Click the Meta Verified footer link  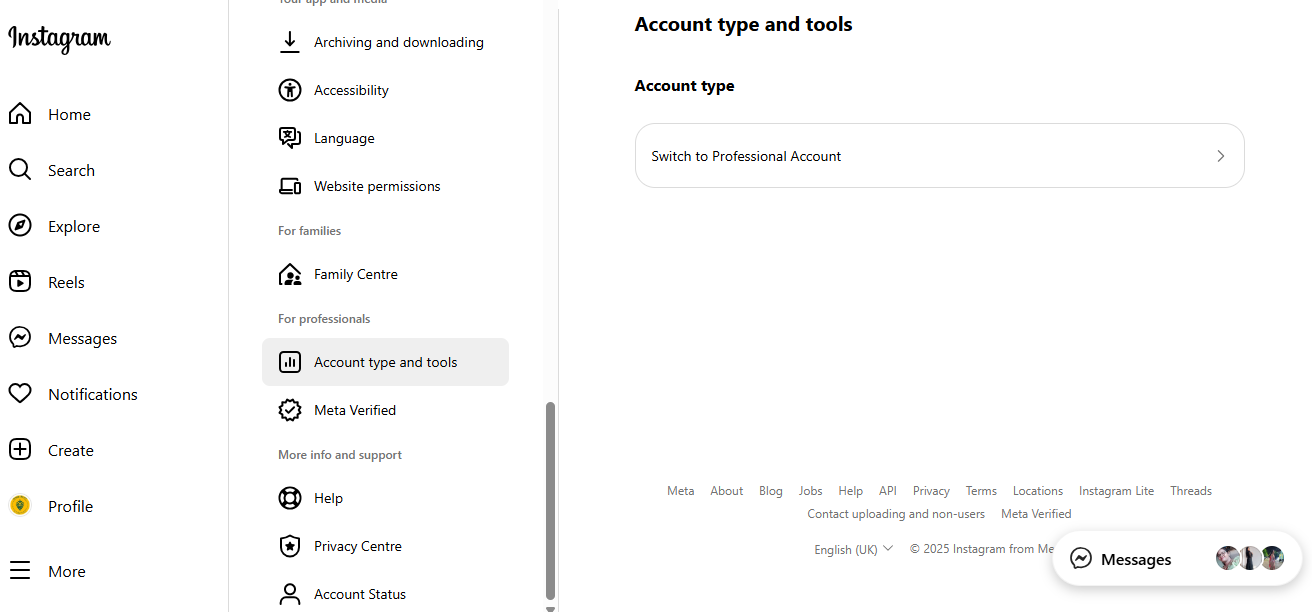1036,514
